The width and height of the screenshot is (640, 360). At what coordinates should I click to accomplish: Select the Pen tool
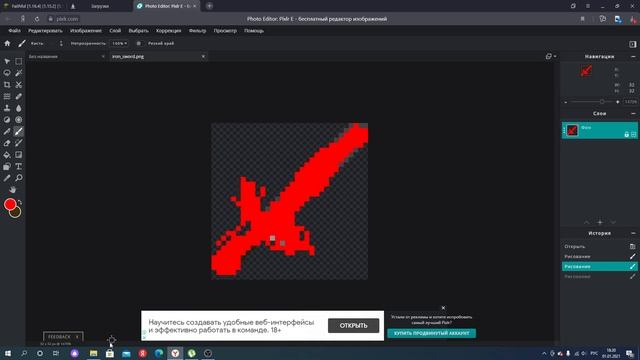(x=7, y=131)
